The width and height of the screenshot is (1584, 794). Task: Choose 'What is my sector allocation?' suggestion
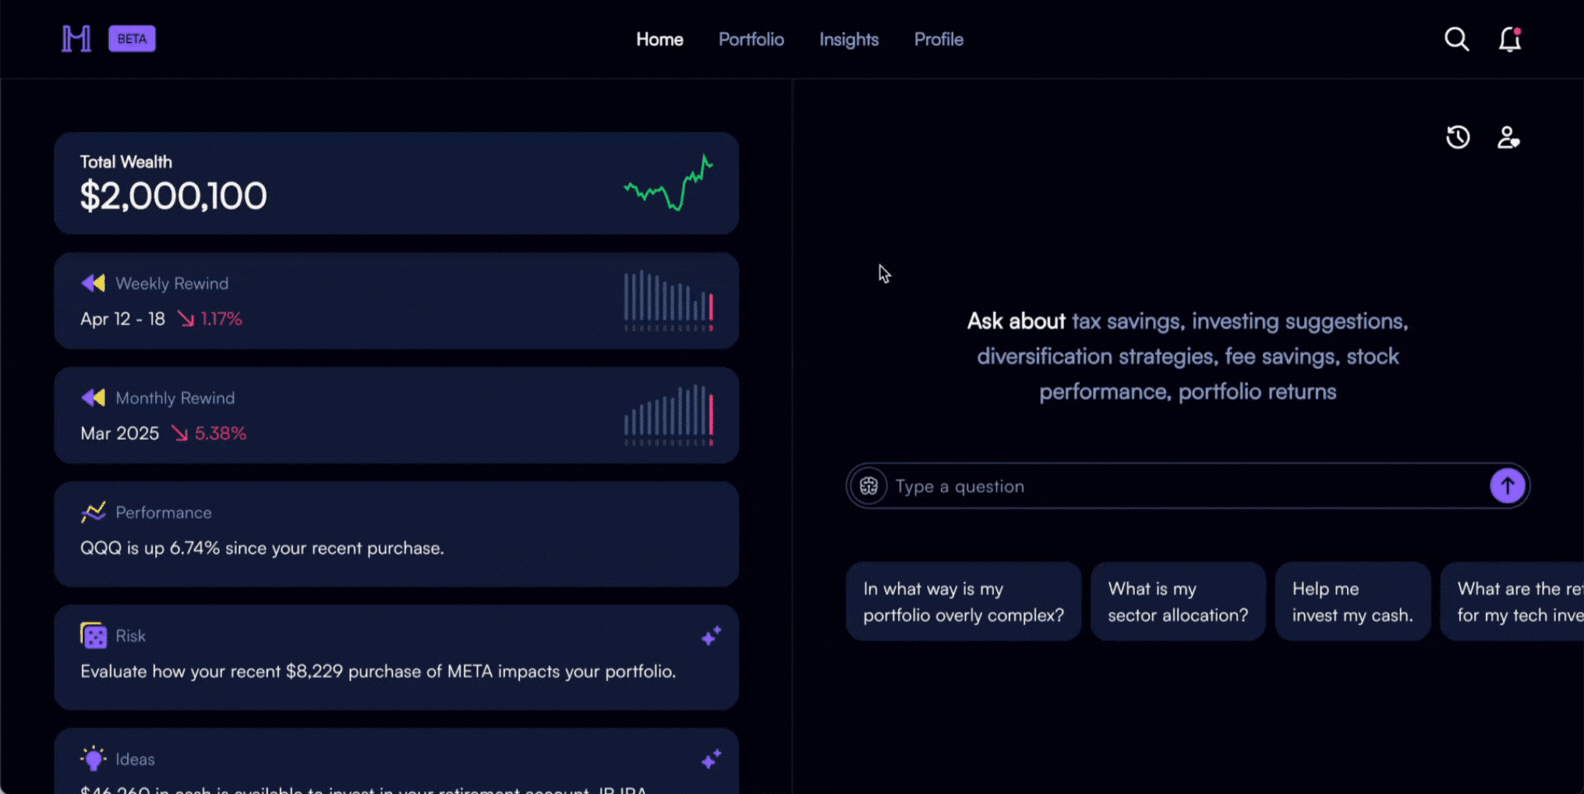point(1178,602)
